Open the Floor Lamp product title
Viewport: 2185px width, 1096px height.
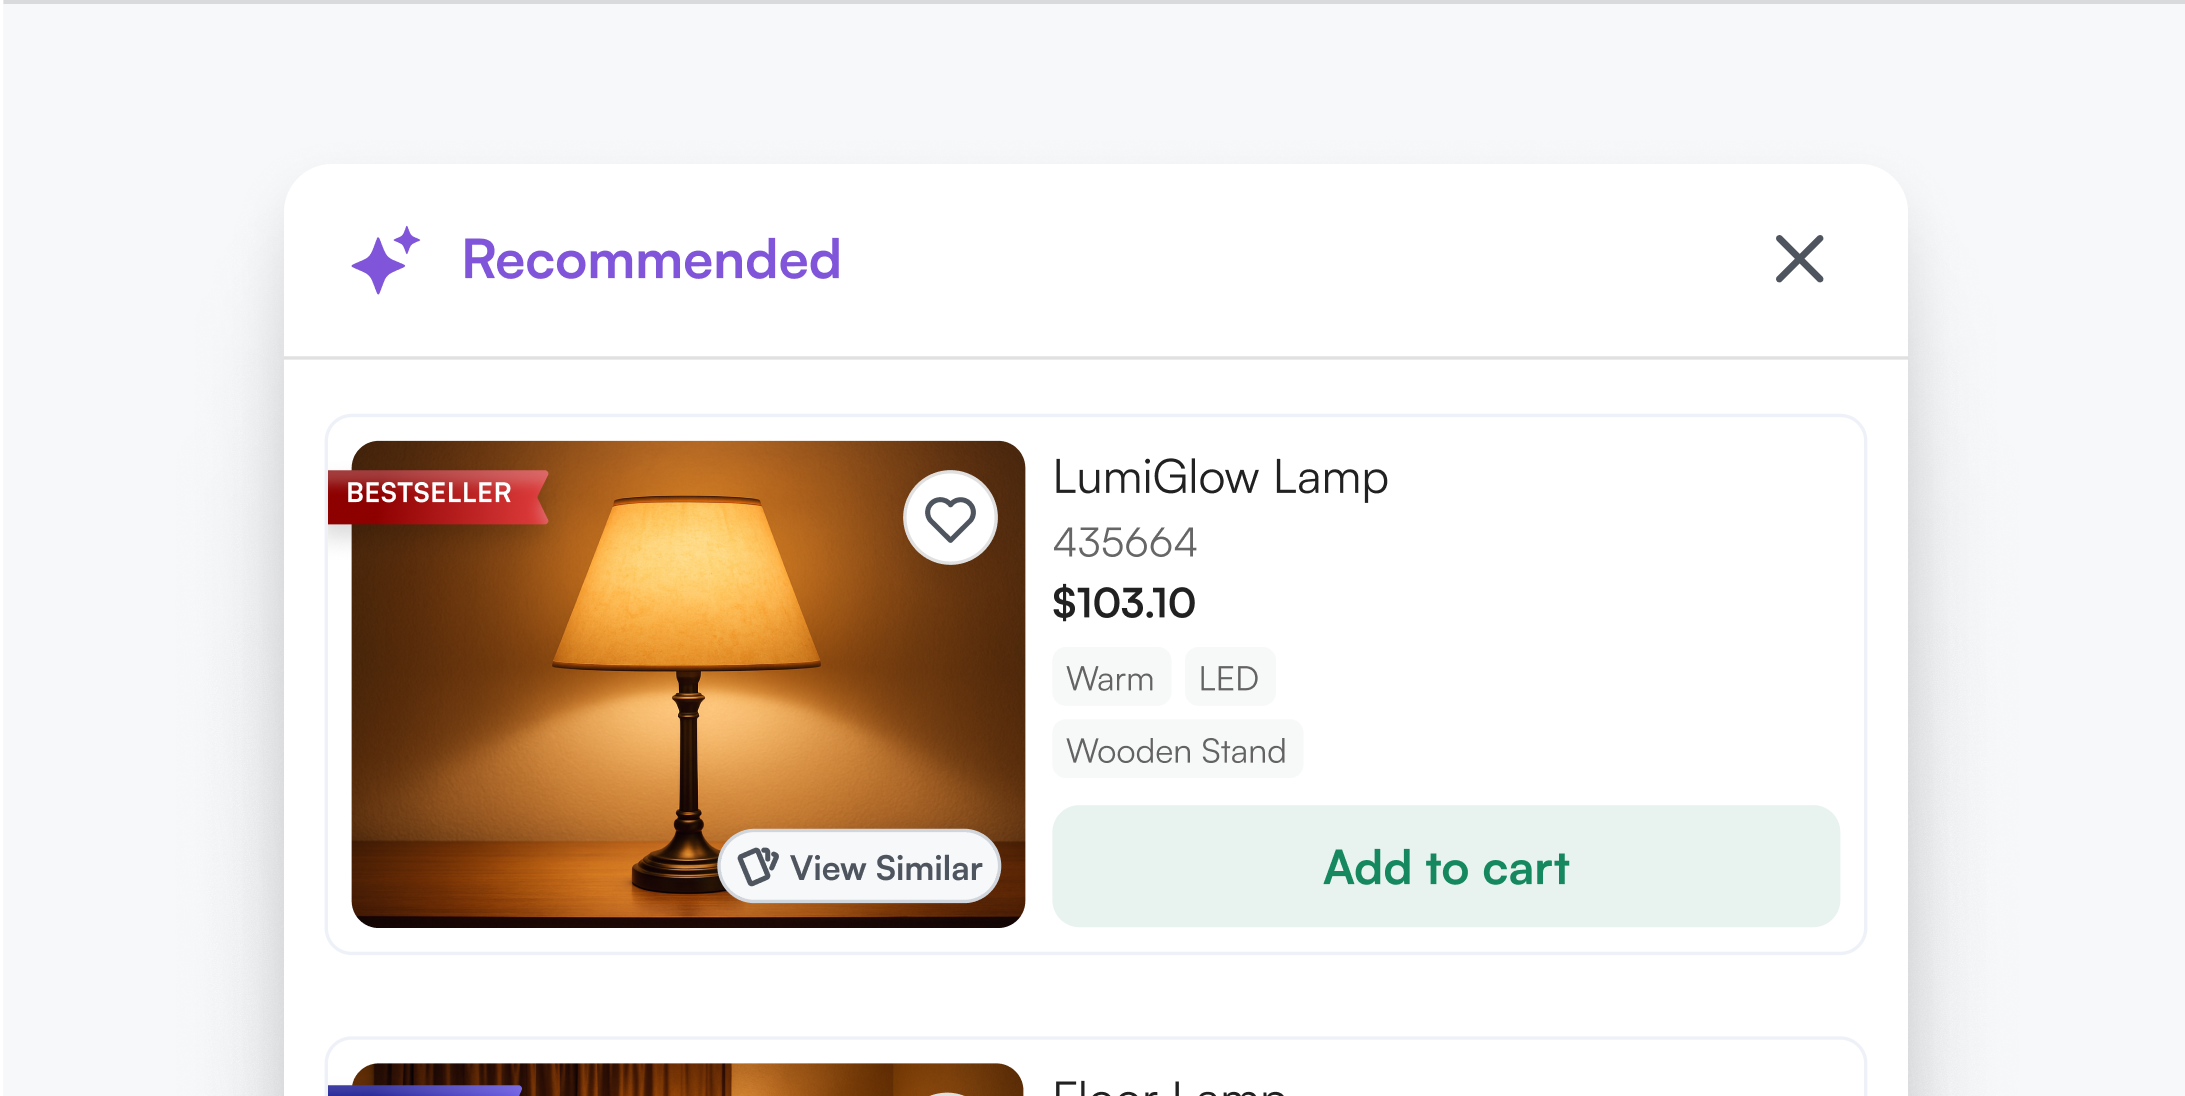pyautogui.click(x=1168, y=1086)
